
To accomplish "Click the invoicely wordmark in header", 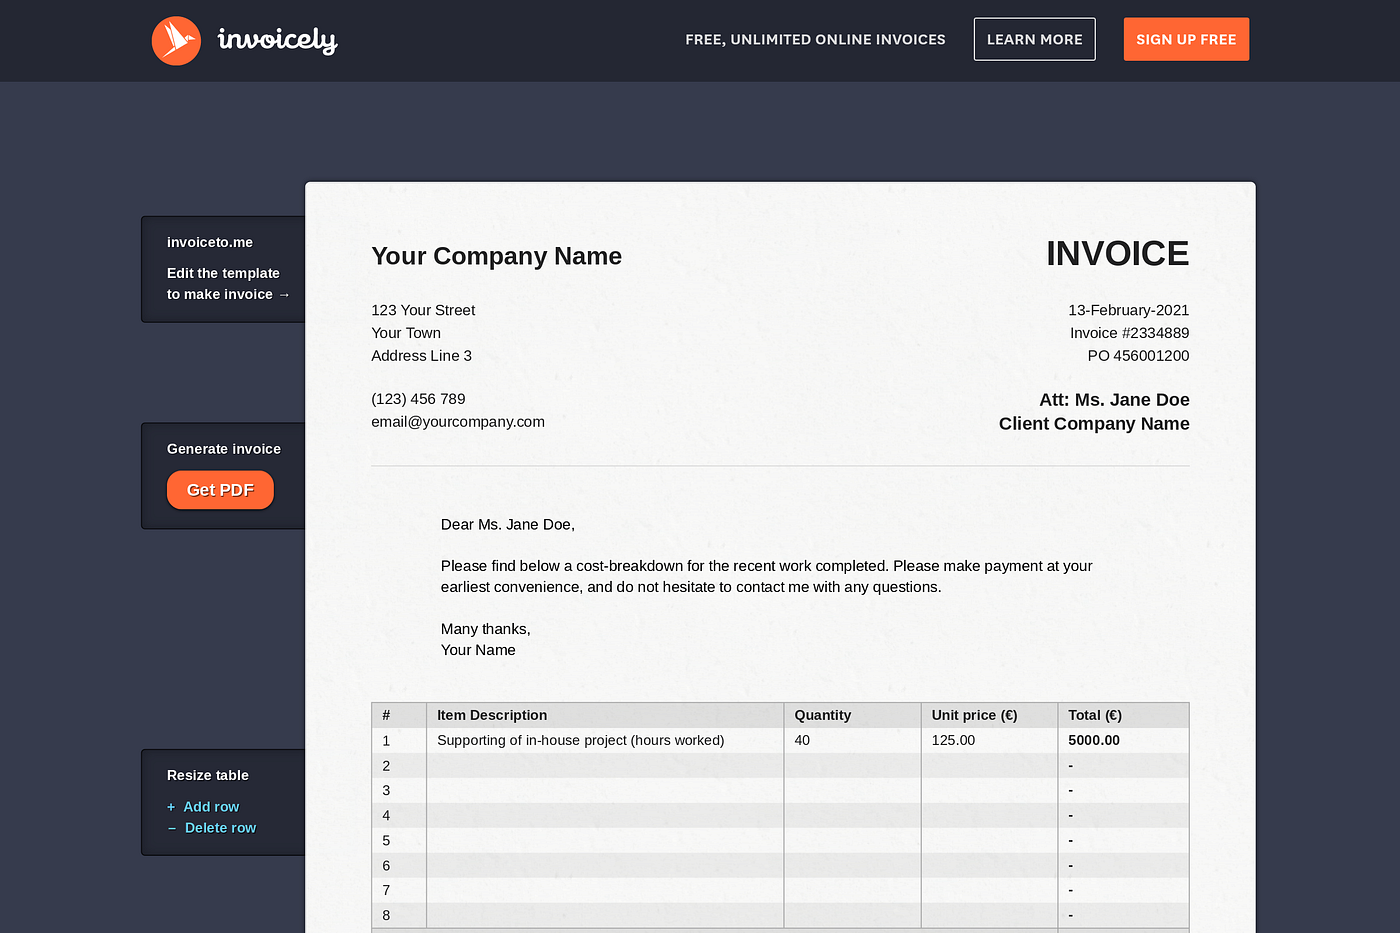I will tap(277, 40).
